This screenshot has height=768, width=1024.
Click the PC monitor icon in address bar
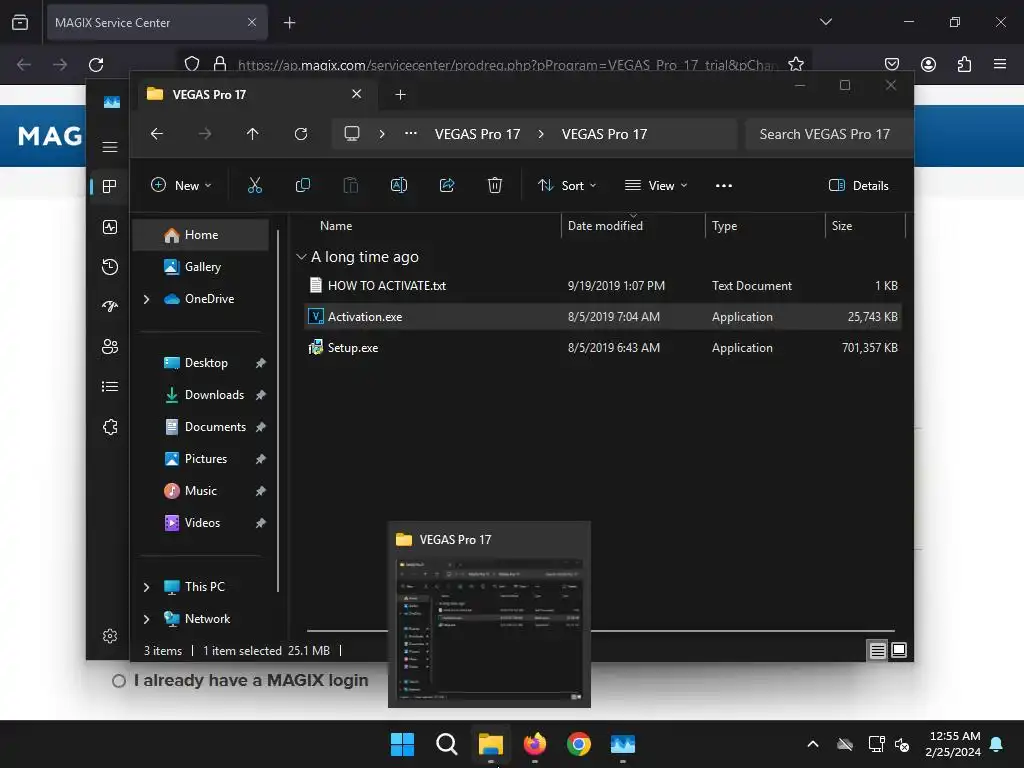click(352, 134)
